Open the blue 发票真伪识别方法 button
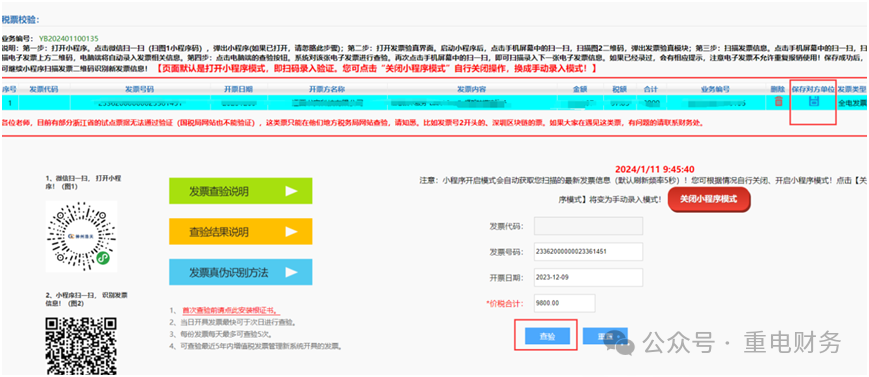The image size is (869, 377). pyautogui.click(x=241, y=272)
